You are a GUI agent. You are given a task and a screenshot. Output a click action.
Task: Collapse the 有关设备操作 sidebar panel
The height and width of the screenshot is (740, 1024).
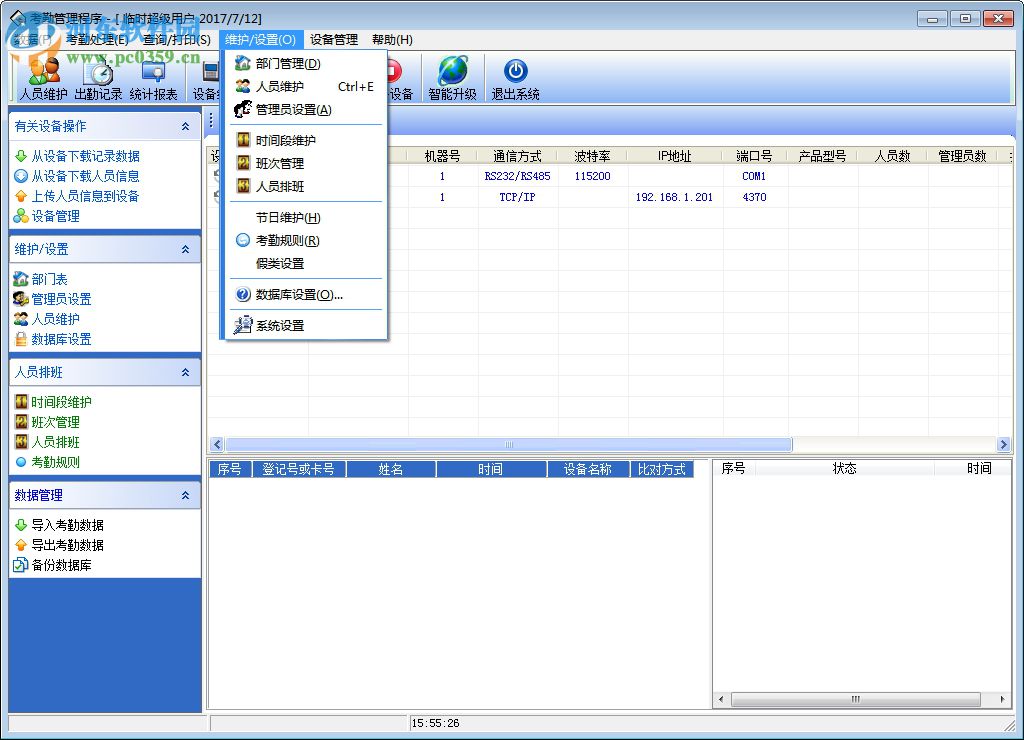click(185, 127)
